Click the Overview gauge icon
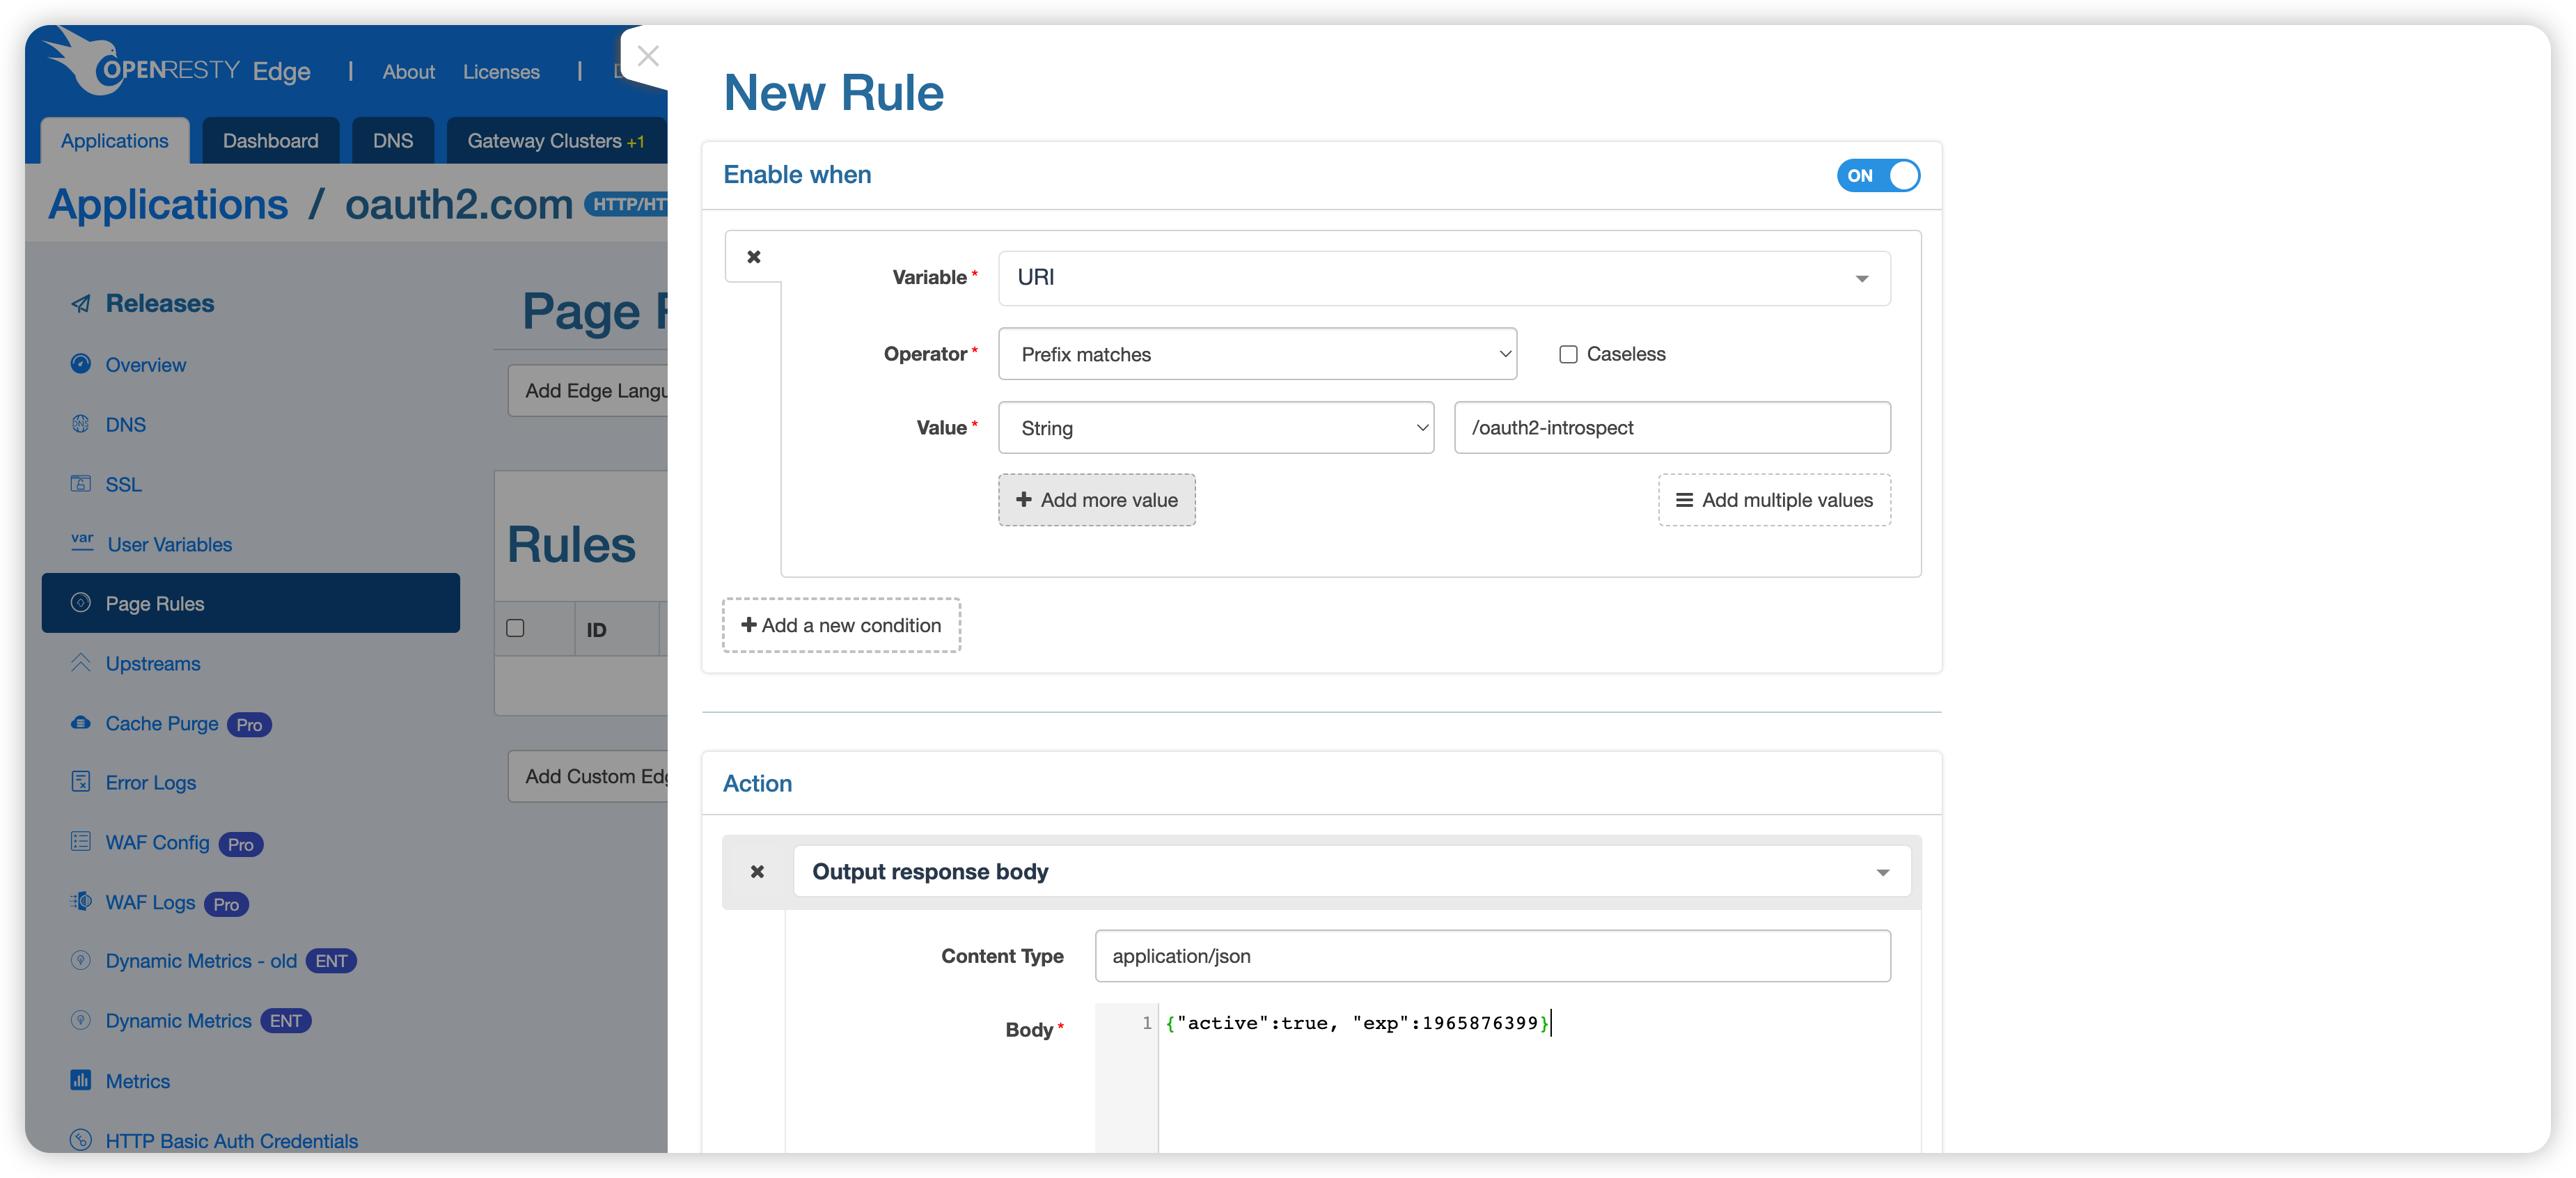The image size is (2576, 1178). (81, 364)
